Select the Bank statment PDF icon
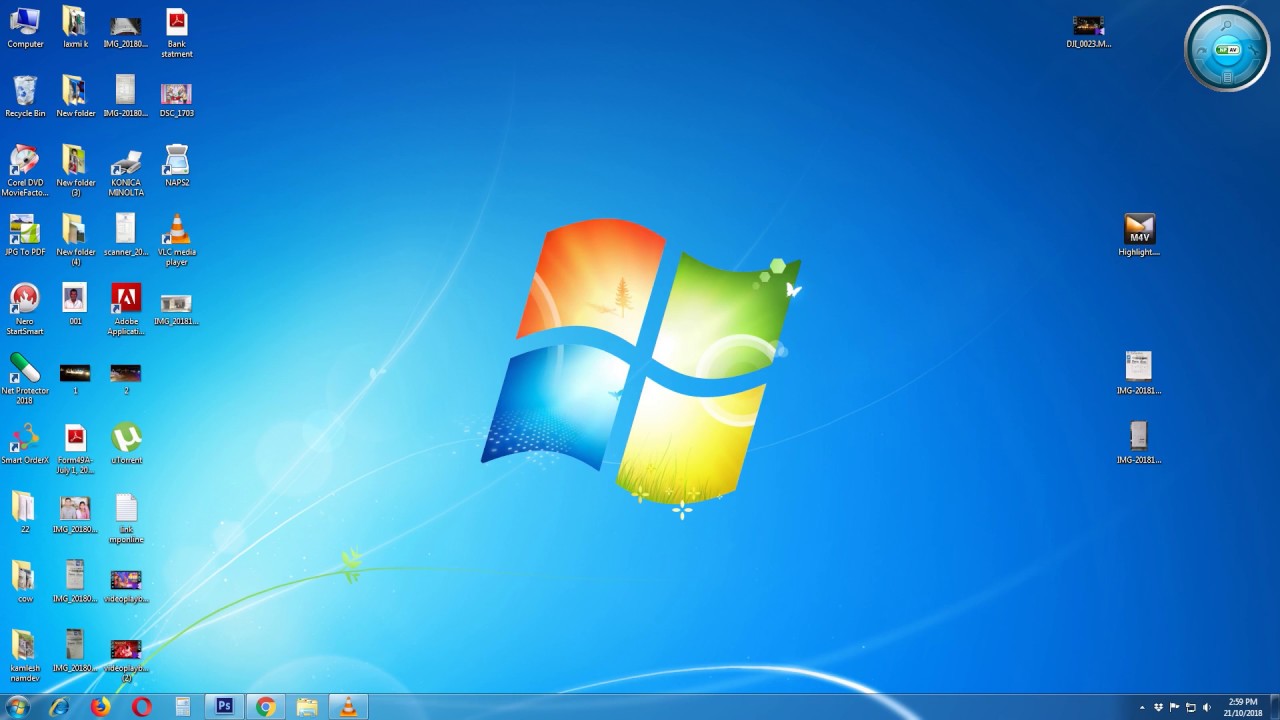This screenshot has height=720, width=1280. pyautogui.click(x=176, y=33)
